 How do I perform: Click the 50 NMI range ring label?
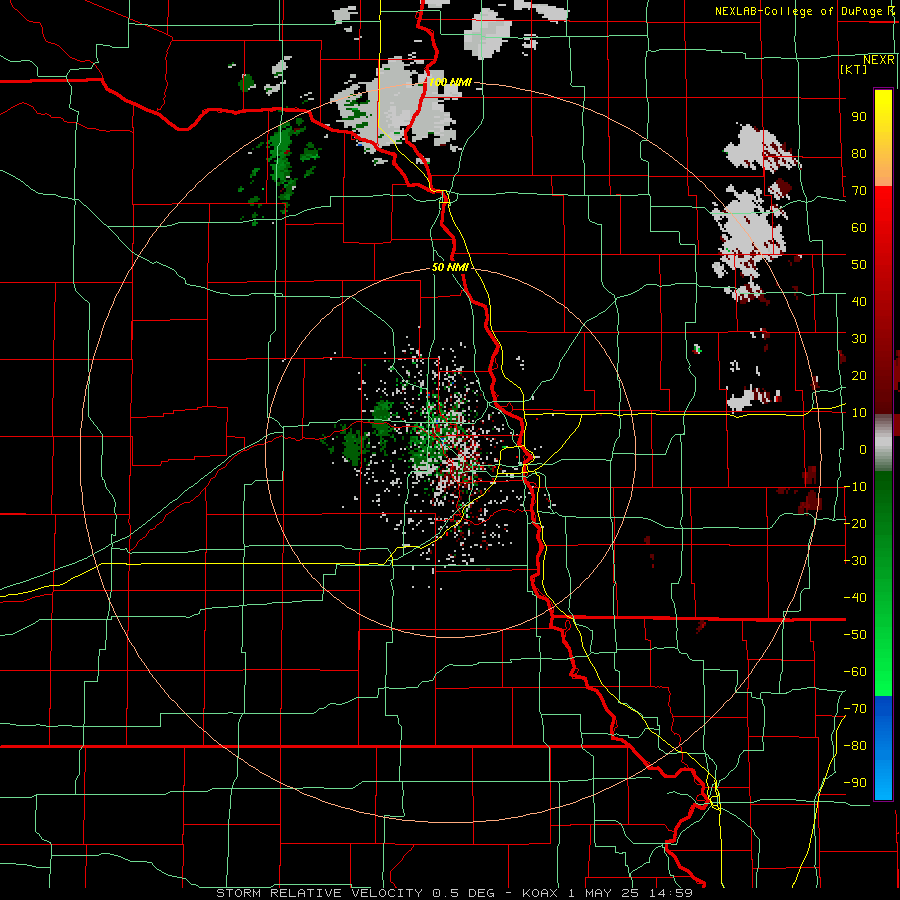tap(451, 267)
